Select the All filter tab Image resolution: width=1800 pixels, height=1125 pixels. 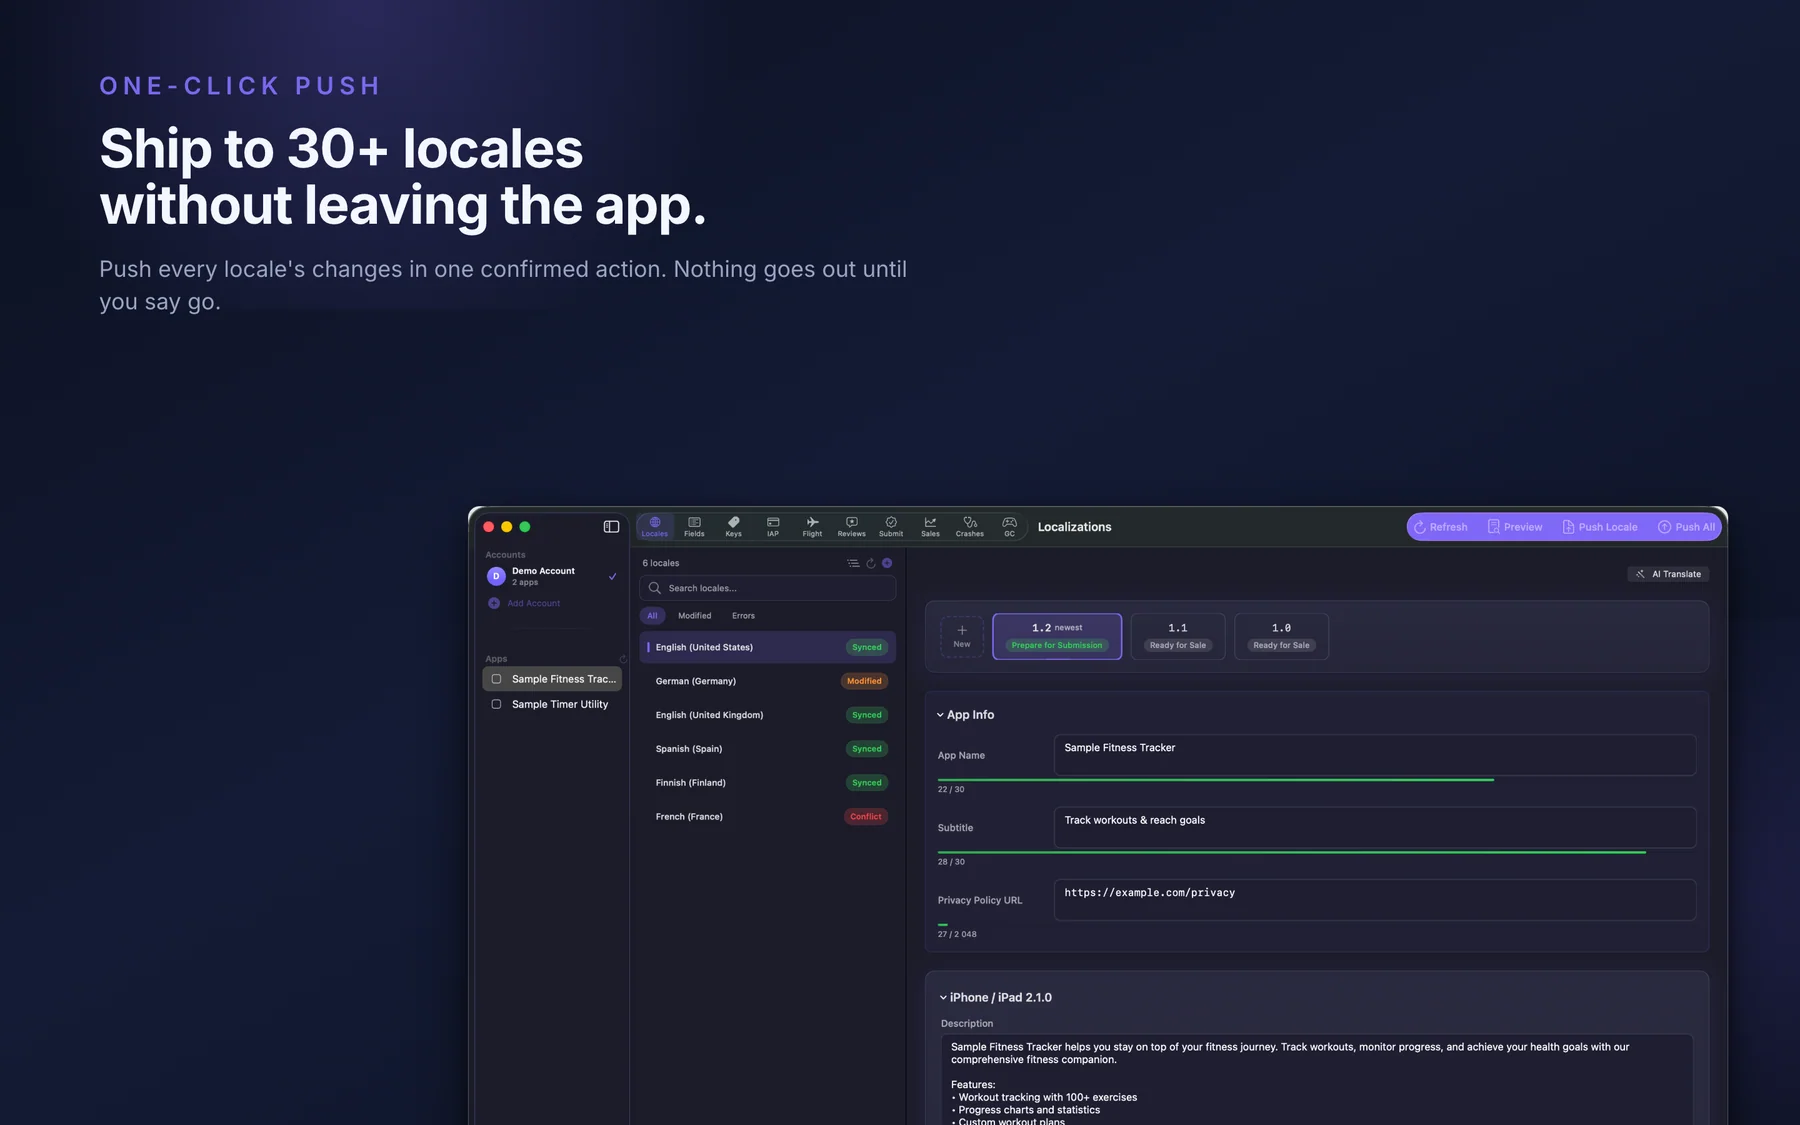pyautogui.click(x=652, y=616)
